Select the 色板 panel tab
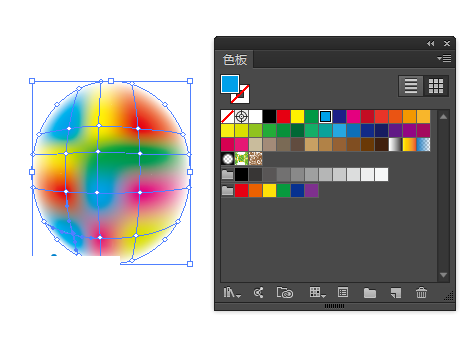The image size is (474, 361). (x=235, y=60)
